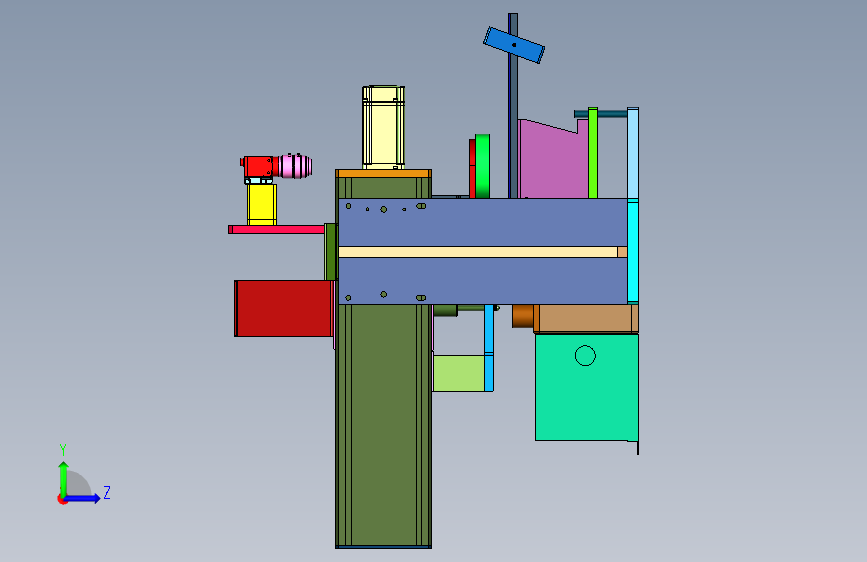This screenshot has width=867, height=562.
Task: Click the green Y axis of triad
Action: [63, 479]
